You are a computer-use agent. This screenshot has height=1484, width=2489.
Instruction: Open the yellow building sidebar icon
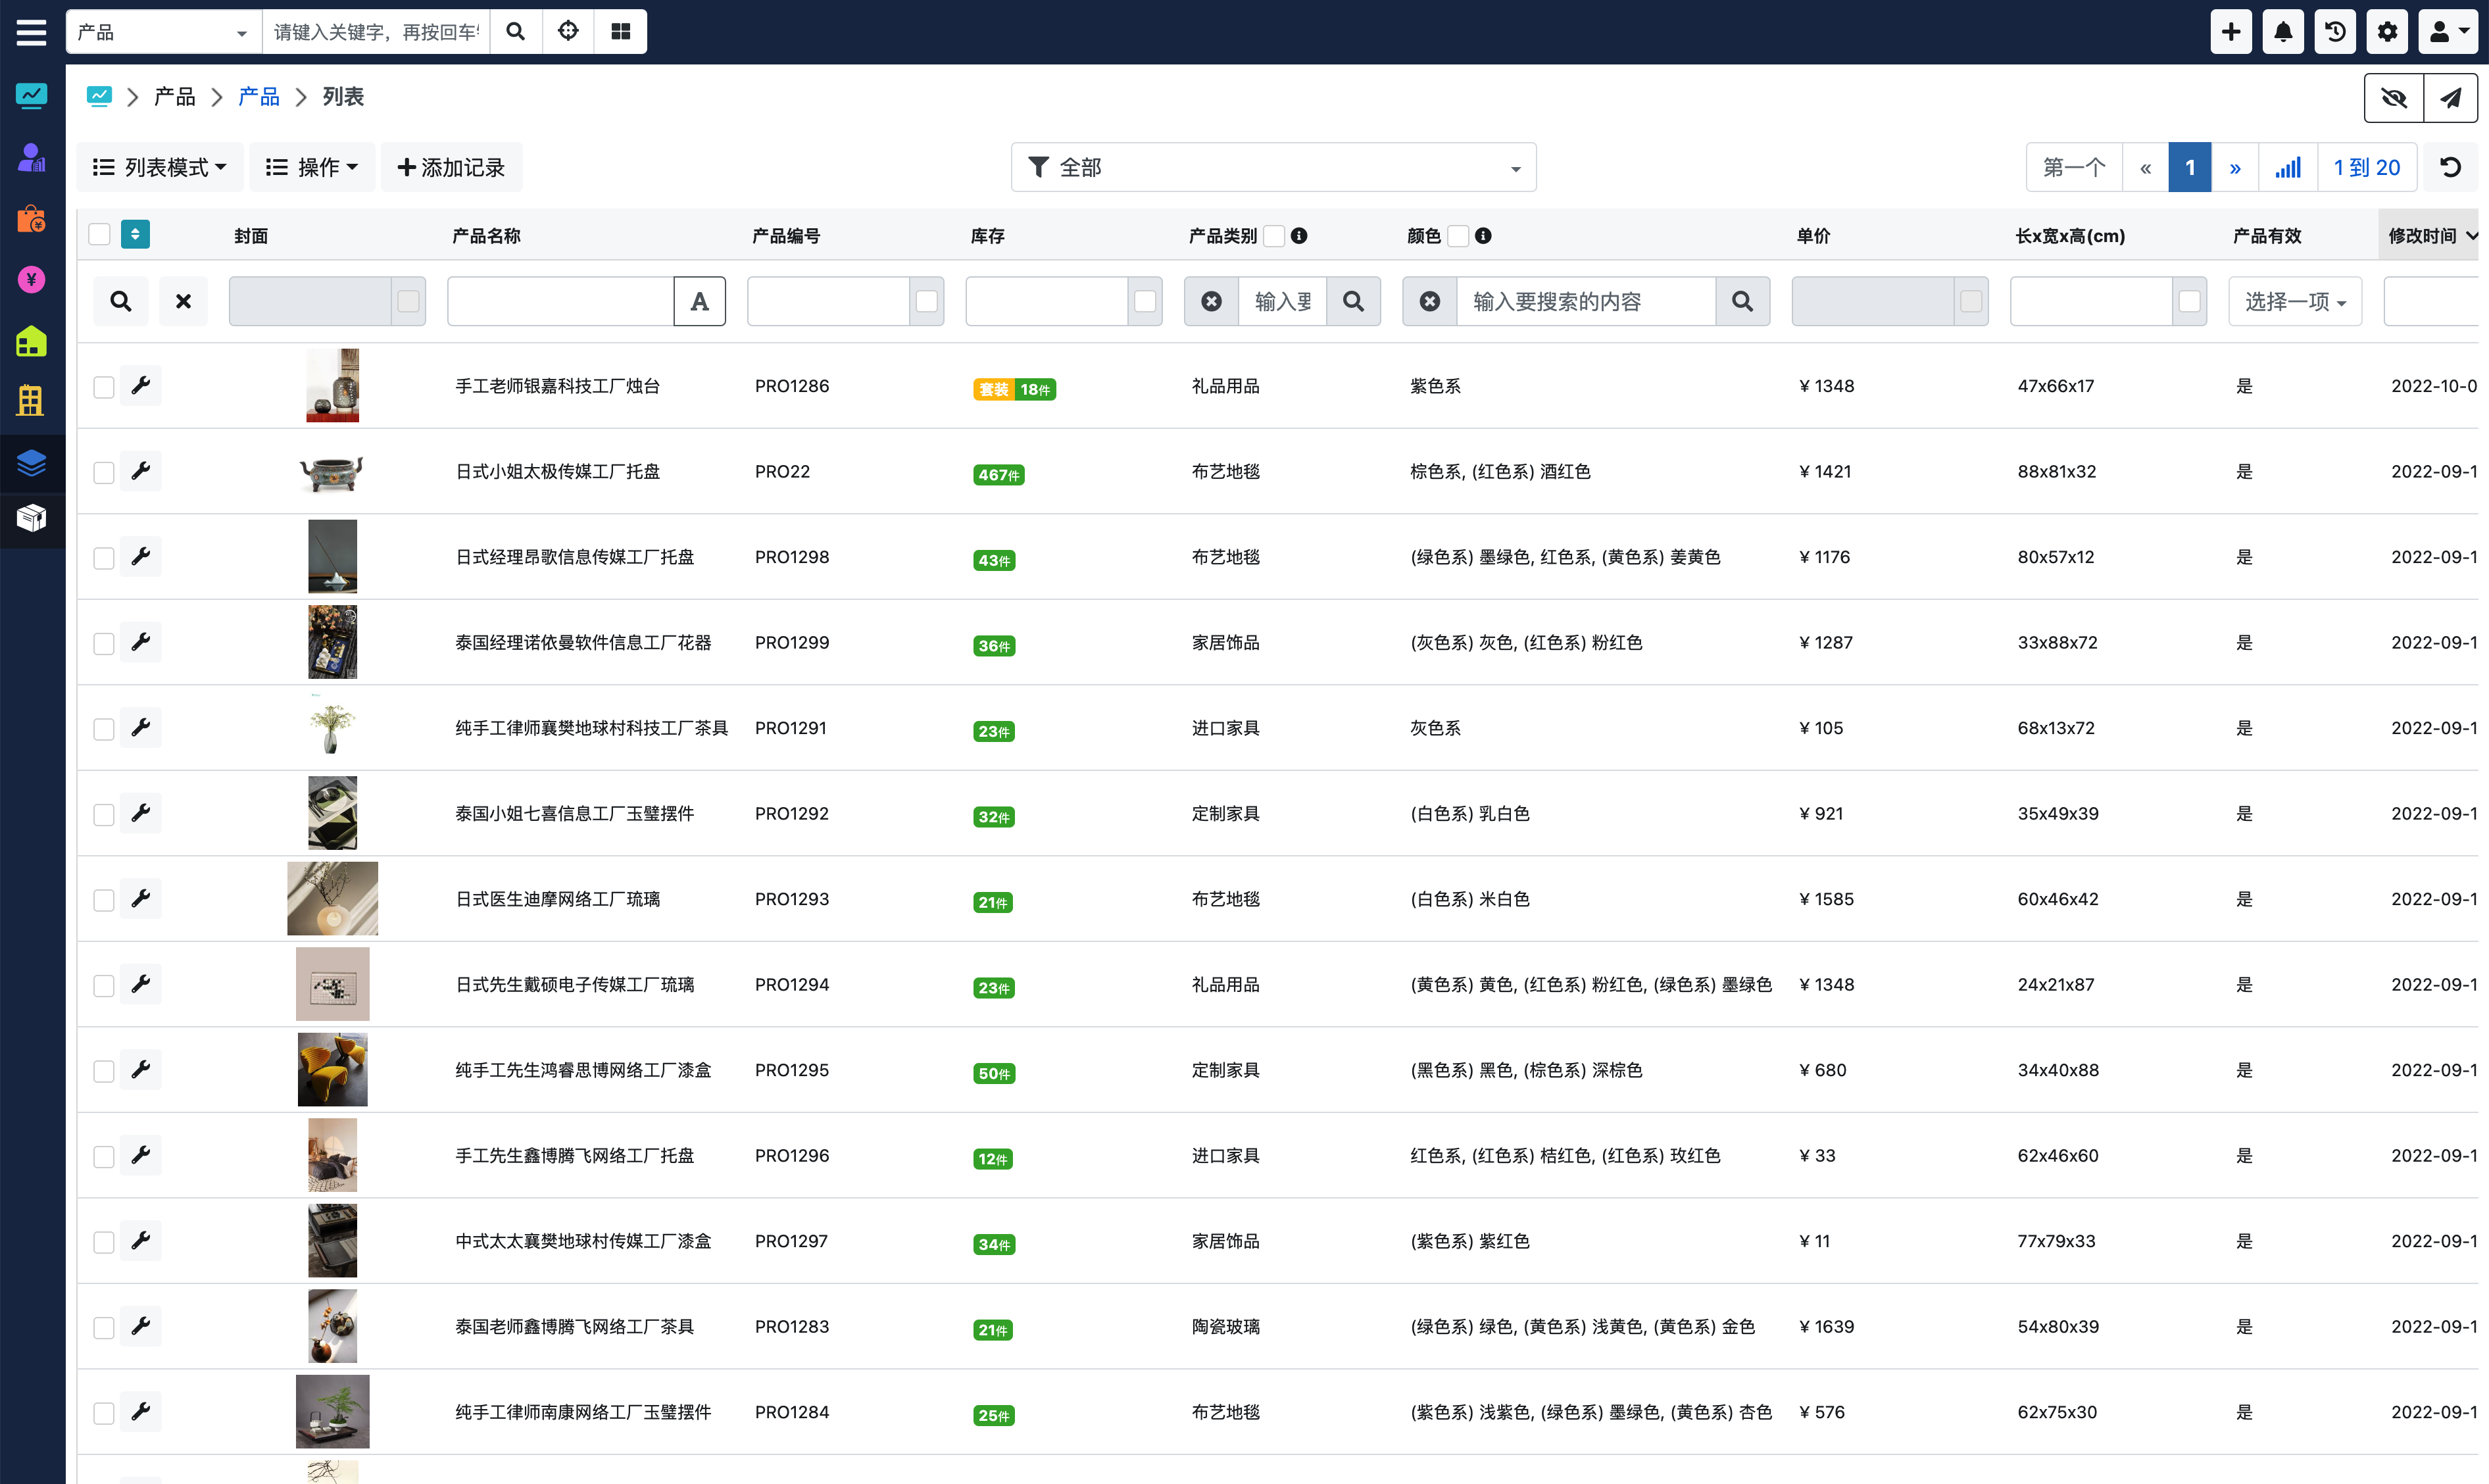click(x=31, y=401)
